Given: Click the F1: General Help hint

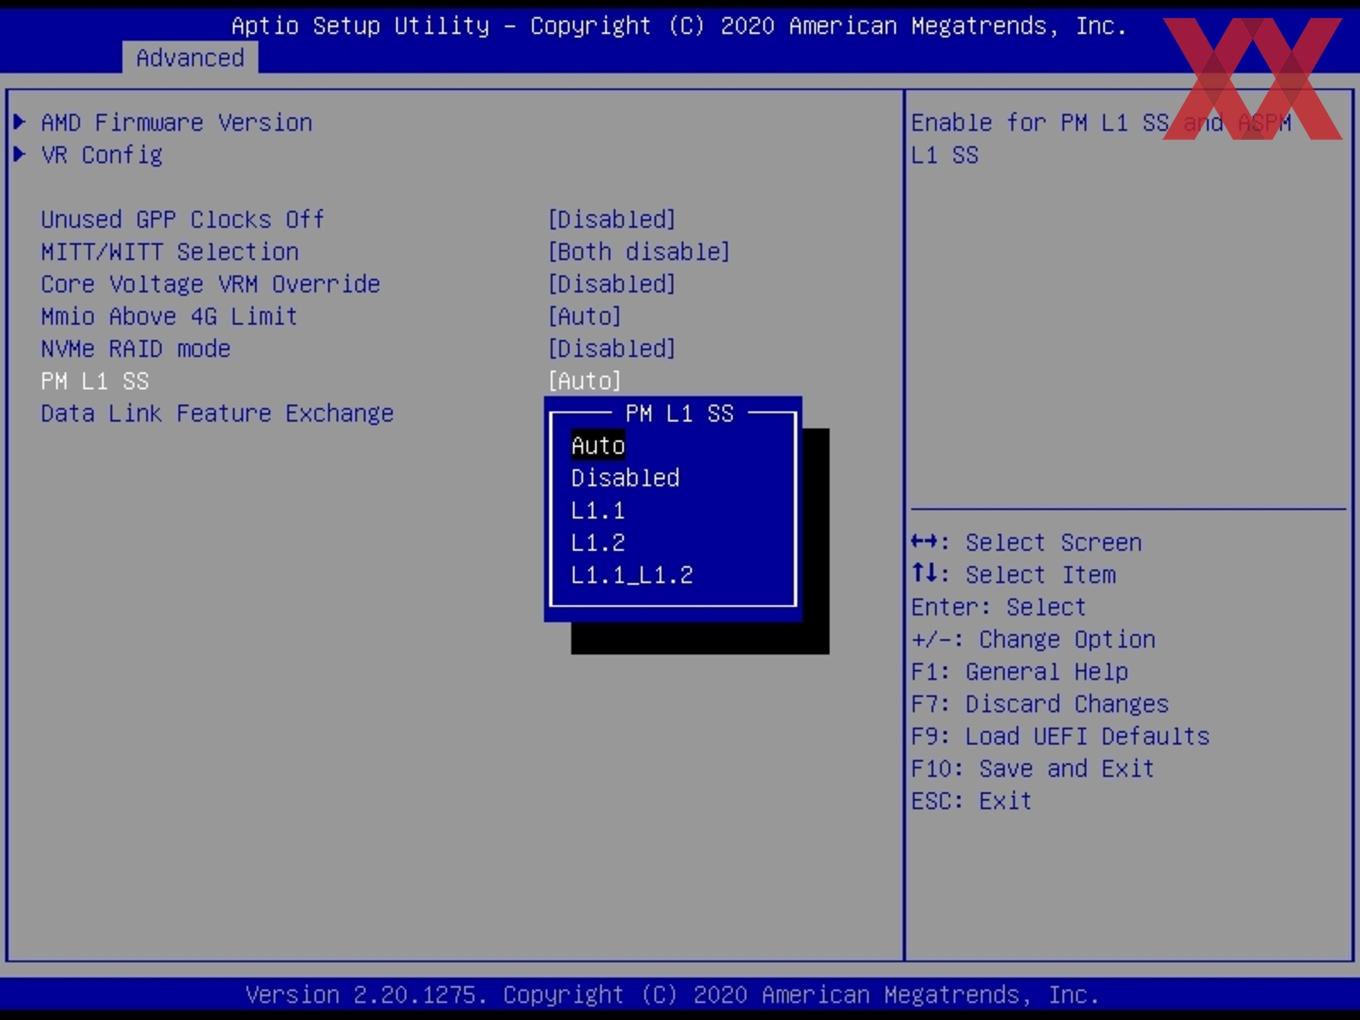Looking at the screenshot, I should (1019, 672).
